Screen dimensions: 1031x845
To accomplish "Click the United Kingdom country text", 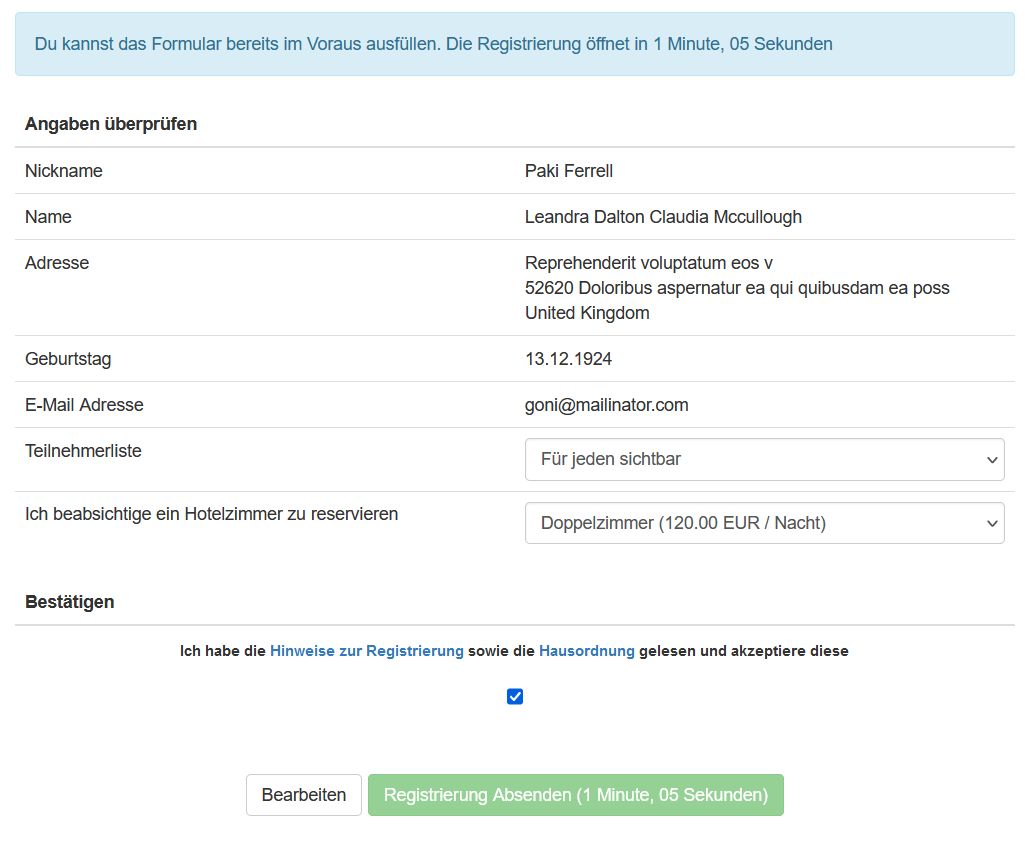I will 587,313.
